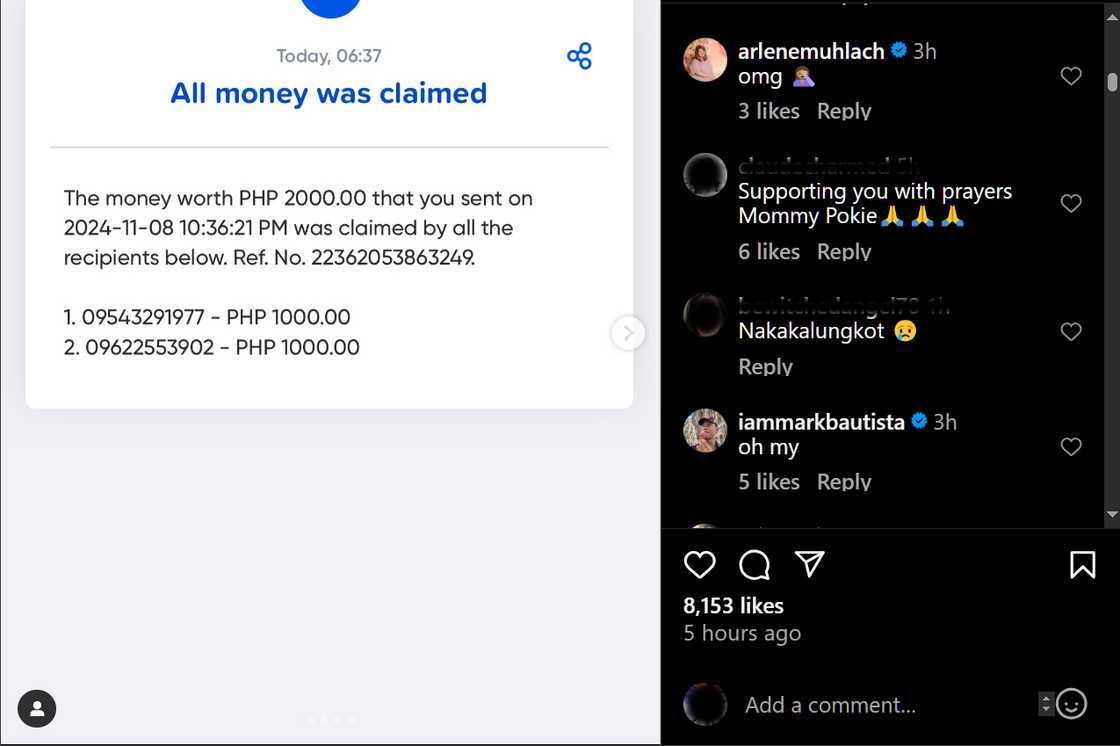Save the post with the bookmark icon
This screenshot has height=746, width=1120.
click(1082, 565)
